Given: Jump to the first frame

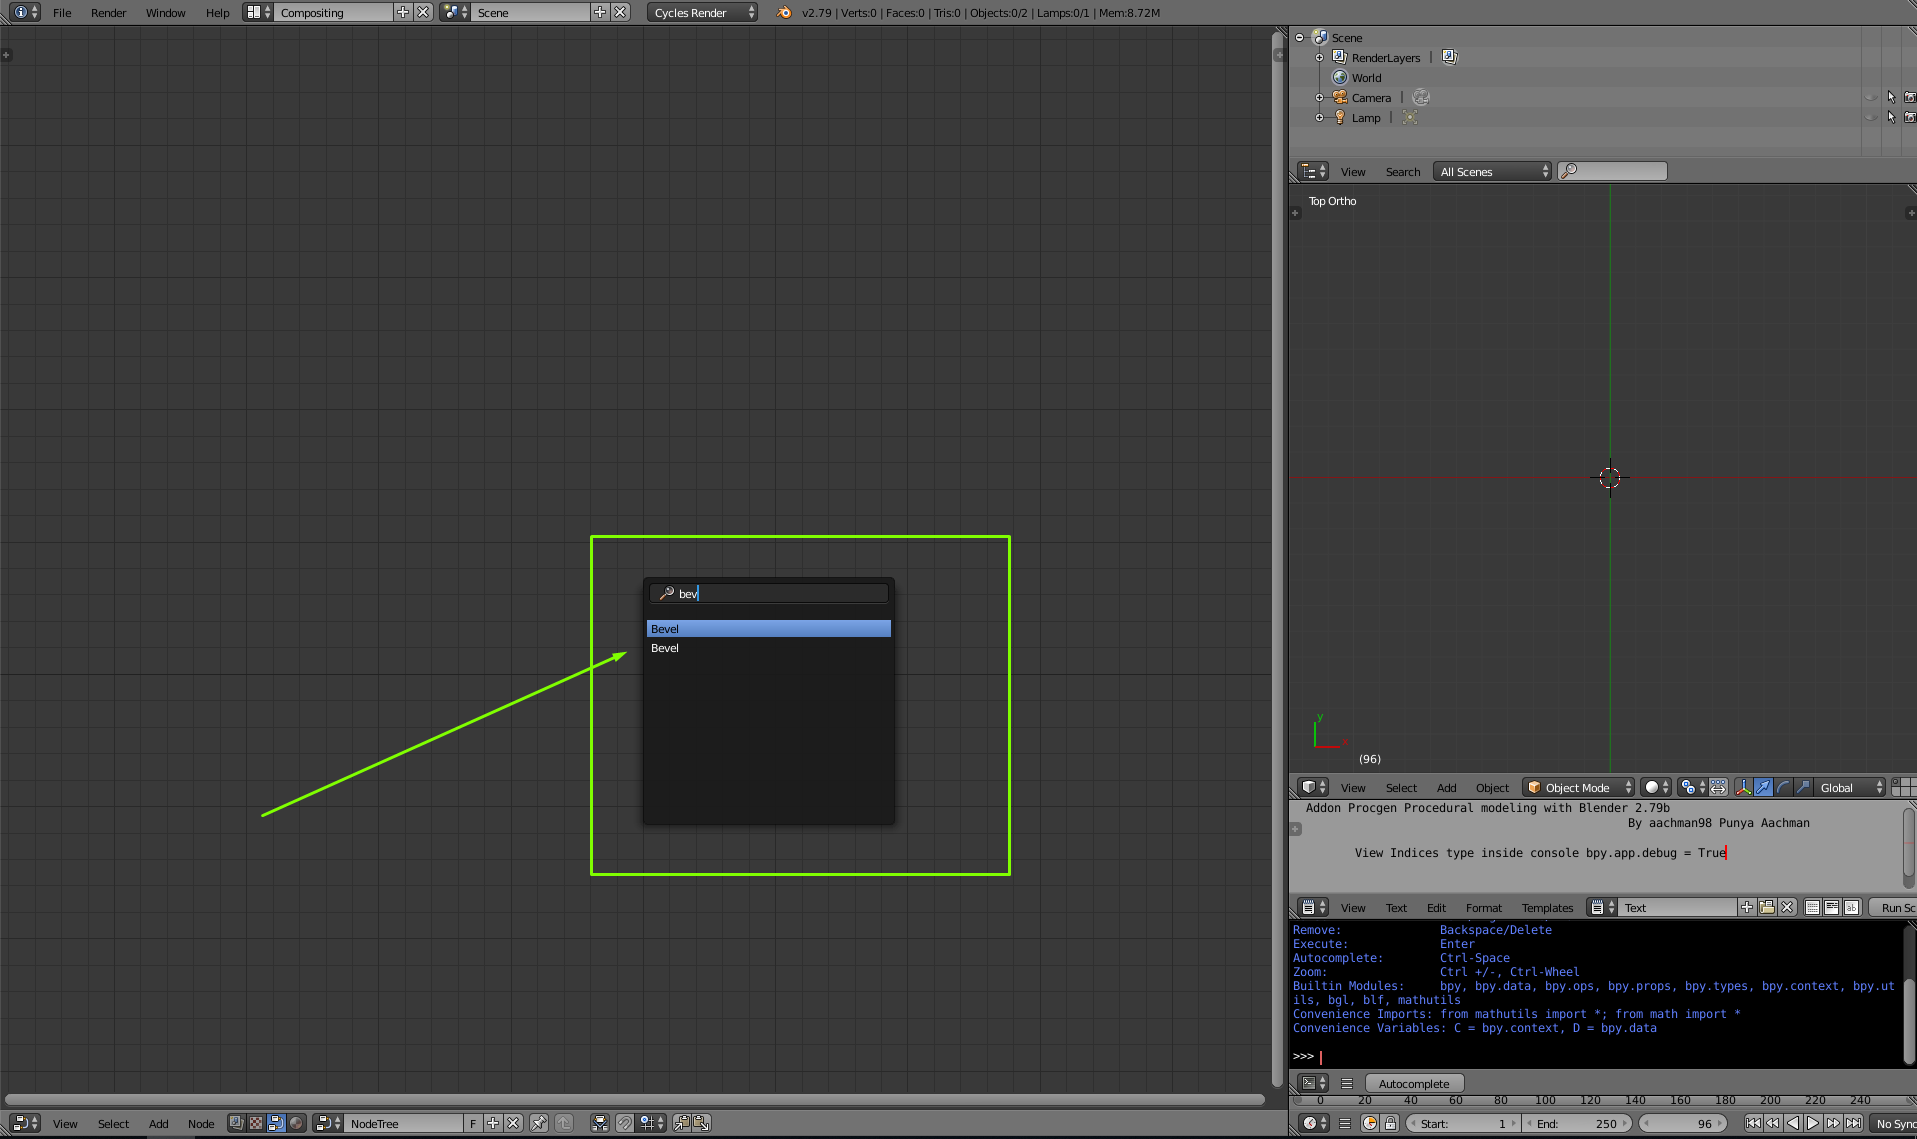Looking at the screenshot, I should point(1753,1124).
